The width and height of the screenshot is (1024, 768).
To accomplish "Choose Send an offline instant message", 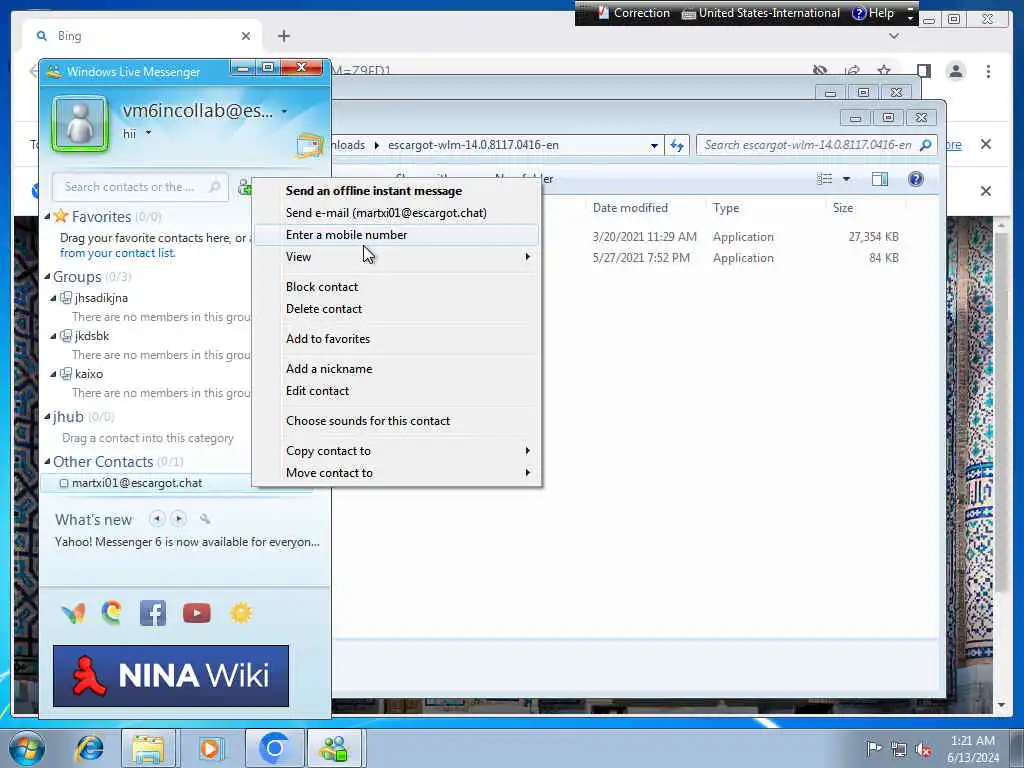I will 396,191.
